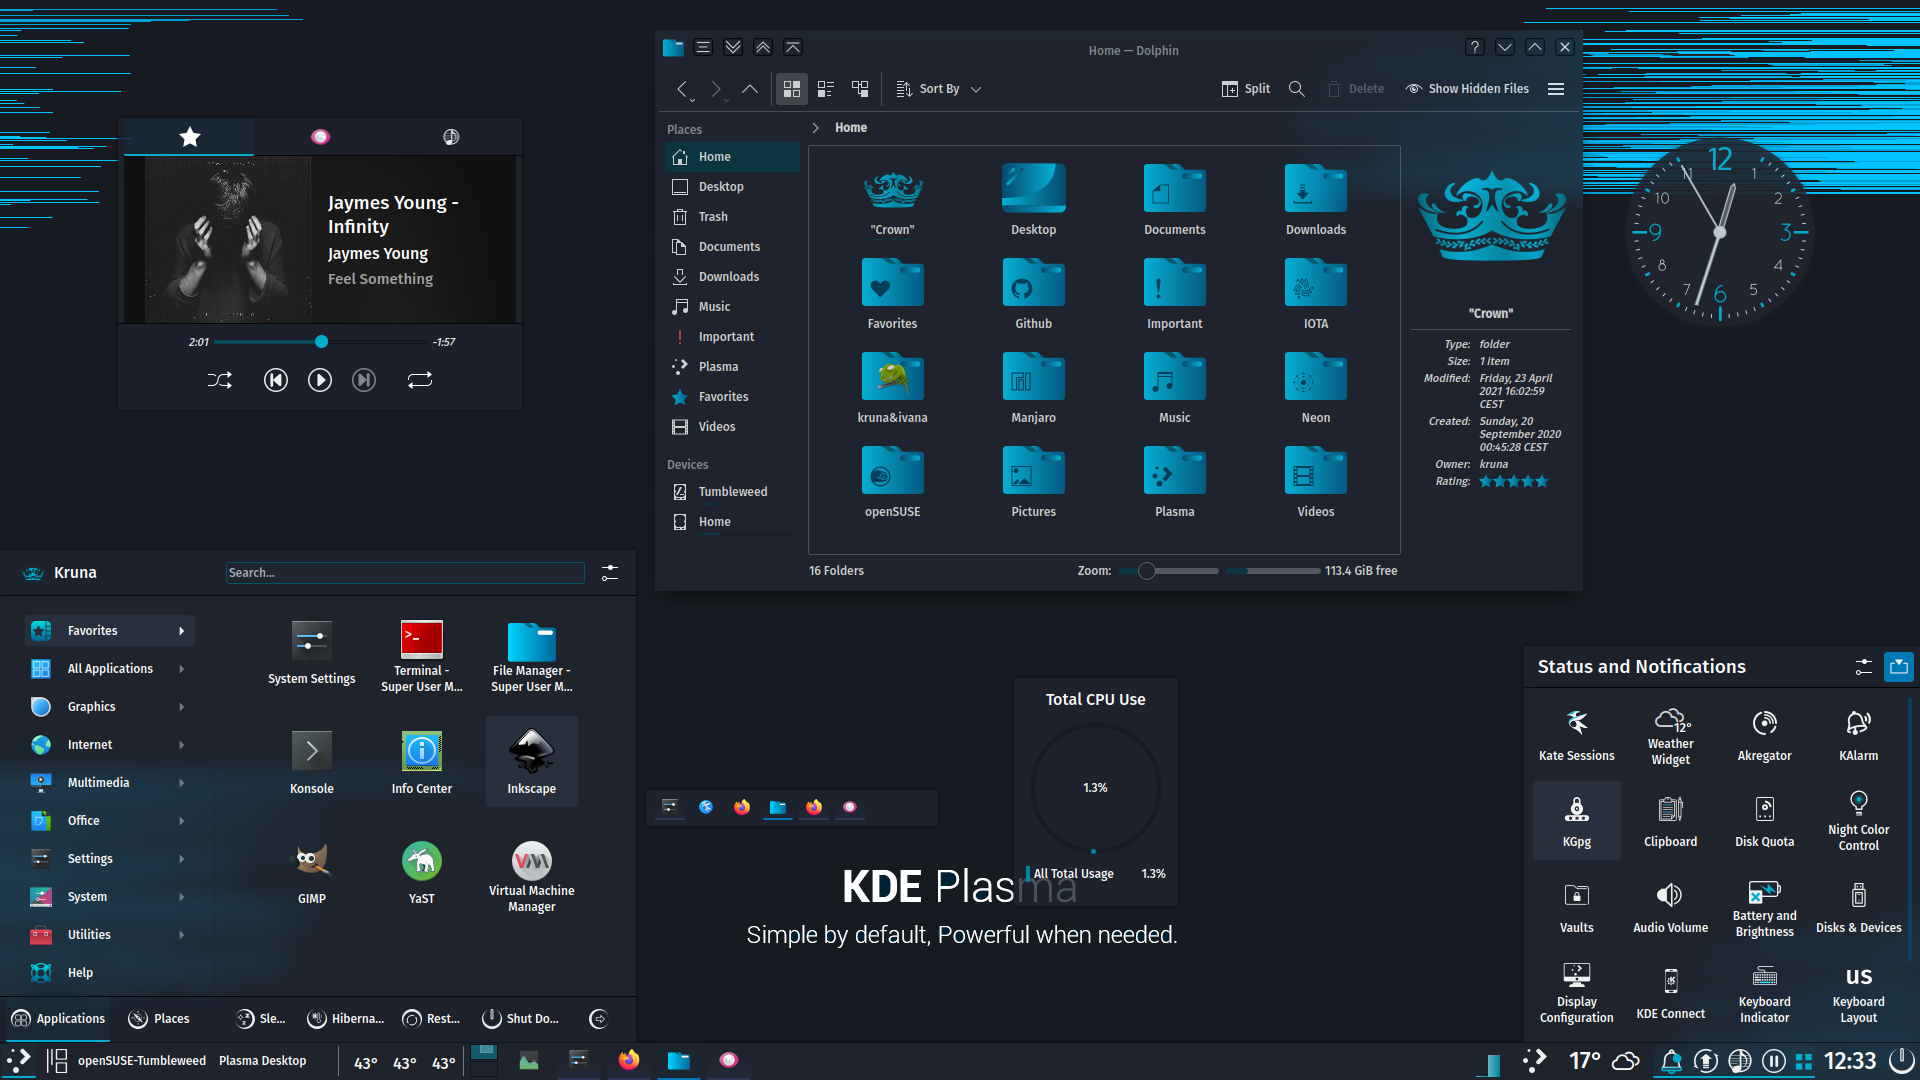Open the IOTA folder in Dolphin

[x=1315, y=293]
